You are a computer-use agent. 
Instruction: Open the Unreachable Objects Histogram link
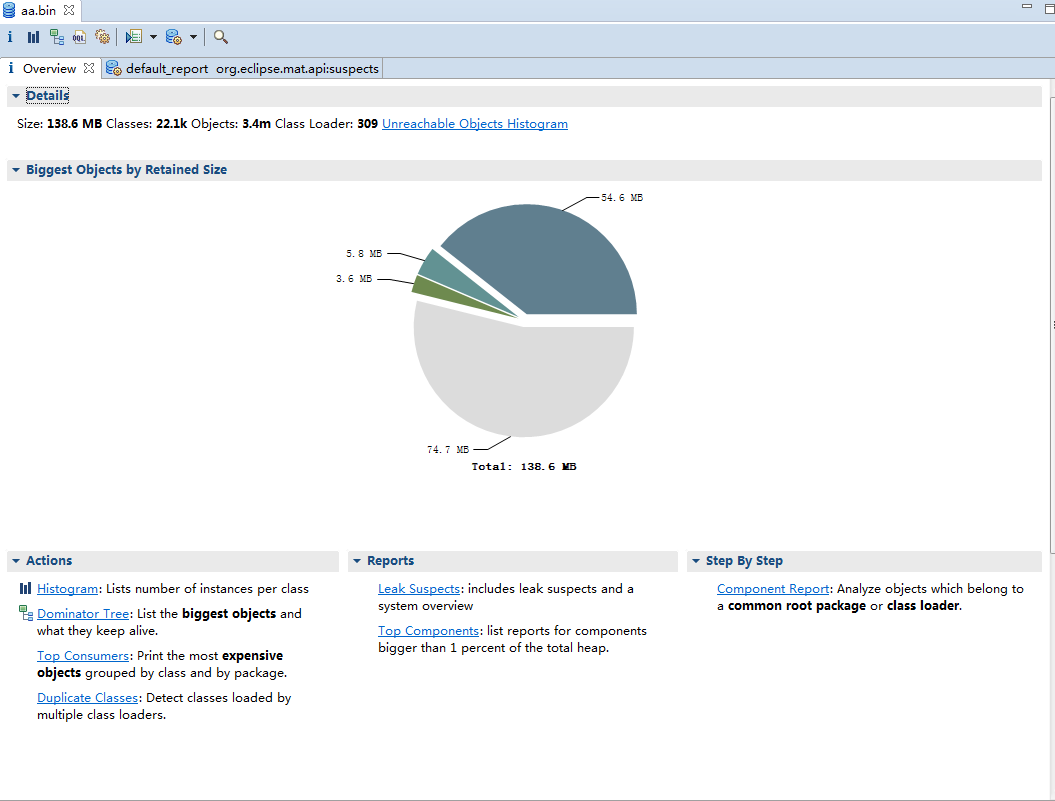[474, 124]
